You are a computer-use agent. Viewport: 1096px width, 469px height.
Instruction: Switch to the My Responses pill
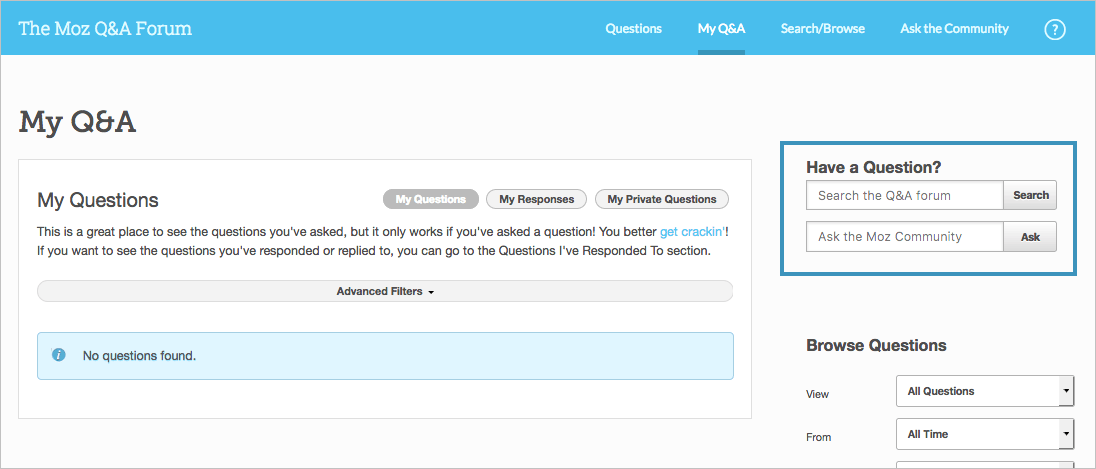coord(536,199)
